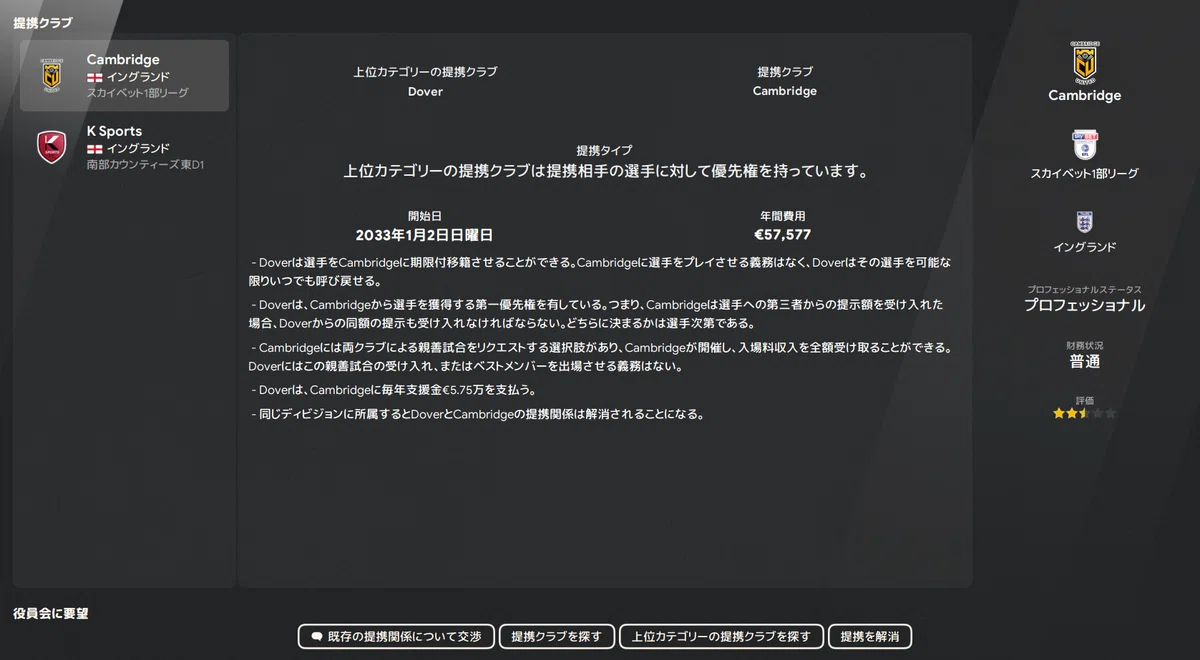Click the 役員会に要望 heading
Viewport: 1200px width, 660px height.
[51, 613]
